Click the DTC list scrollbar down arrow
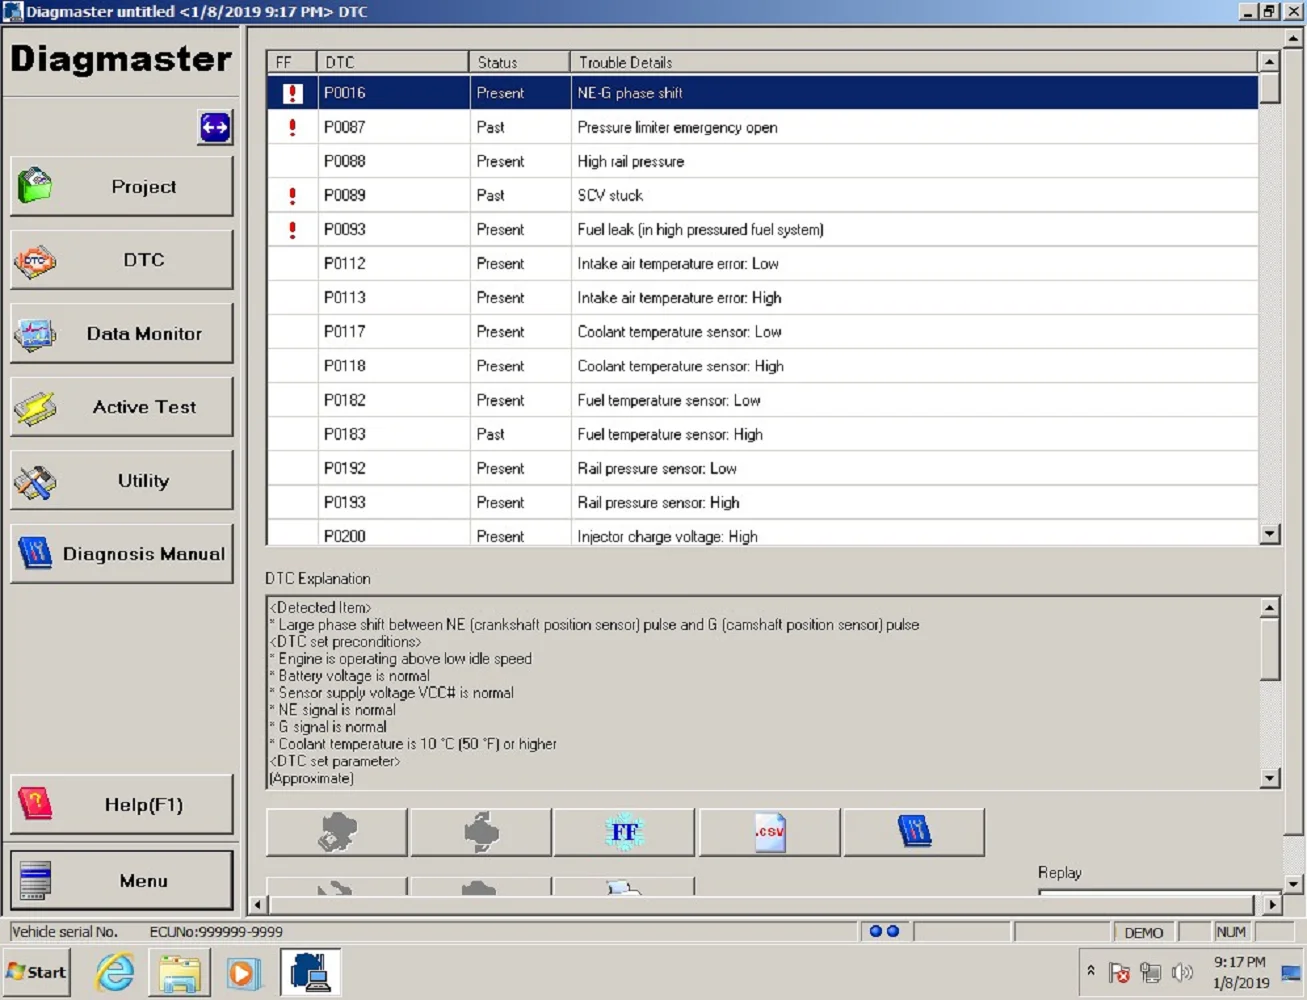The width and height of the screenshot is (1307, 1000). (x=1270, y=534)
